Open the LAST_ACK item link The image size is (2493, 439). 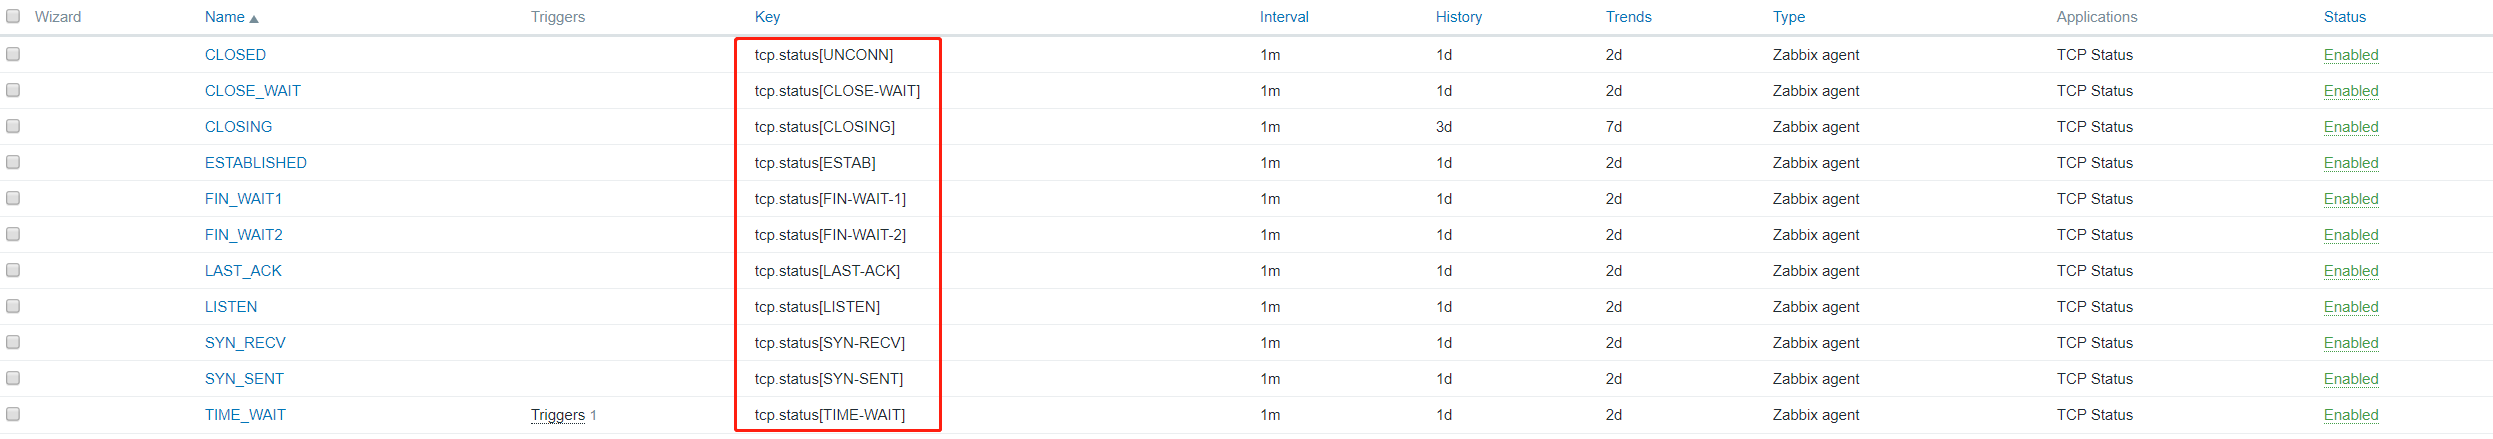click(243, 271)
